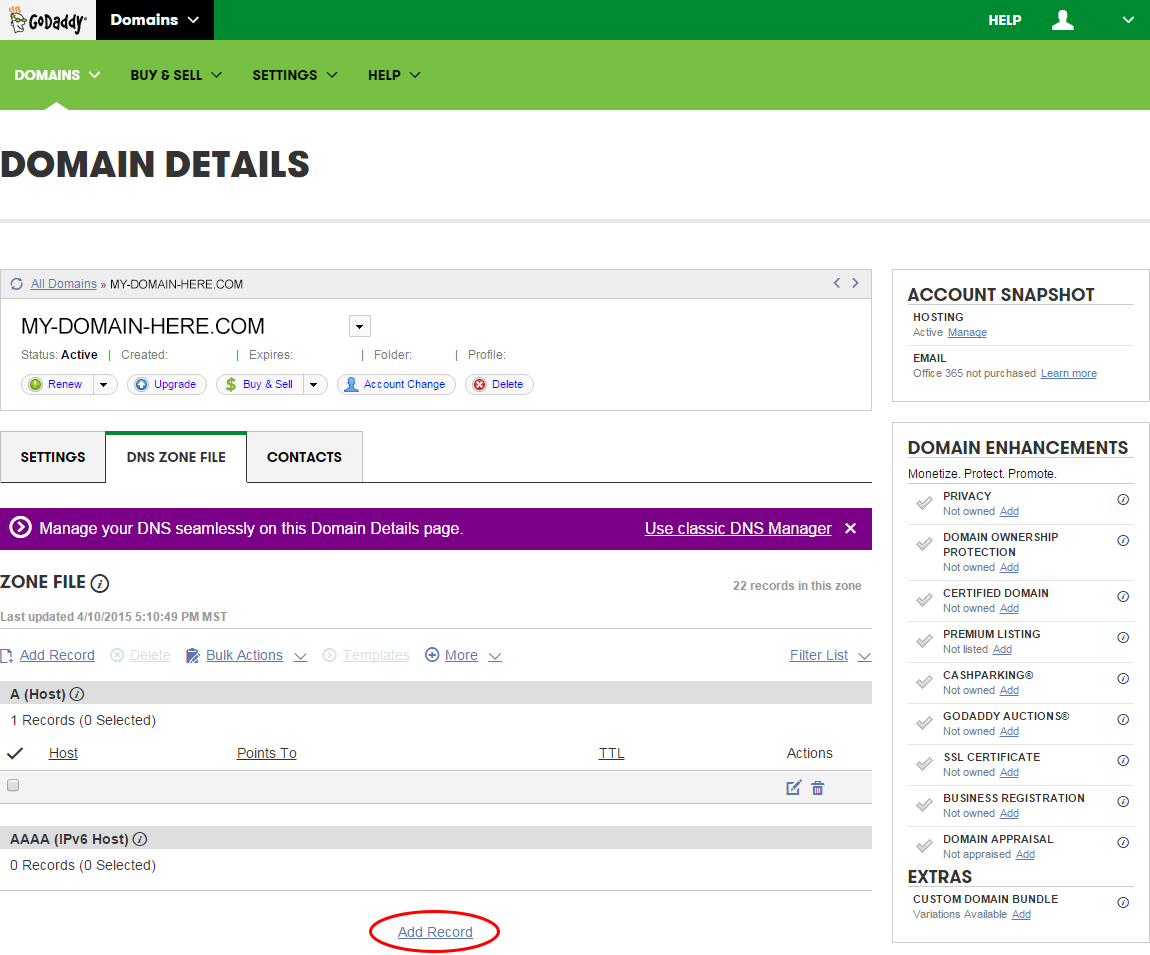1150x955 pixels.
Task: Click Add Record in the zone toolbar
Action: [57, 655]
